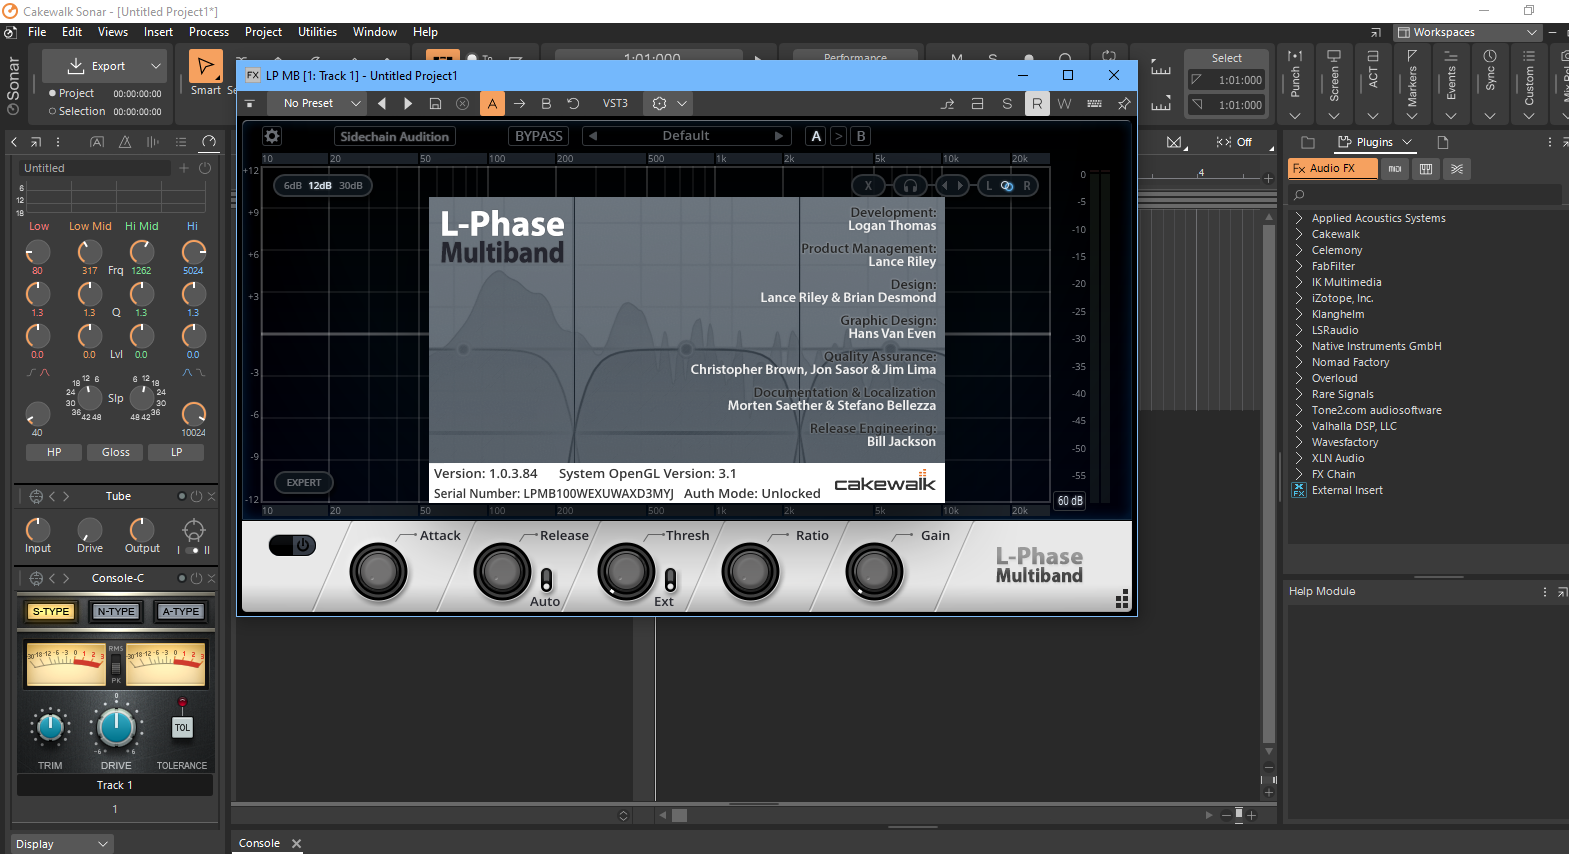Enable the HP filter button
1569x854 pixels.
(x=54, y=452)
